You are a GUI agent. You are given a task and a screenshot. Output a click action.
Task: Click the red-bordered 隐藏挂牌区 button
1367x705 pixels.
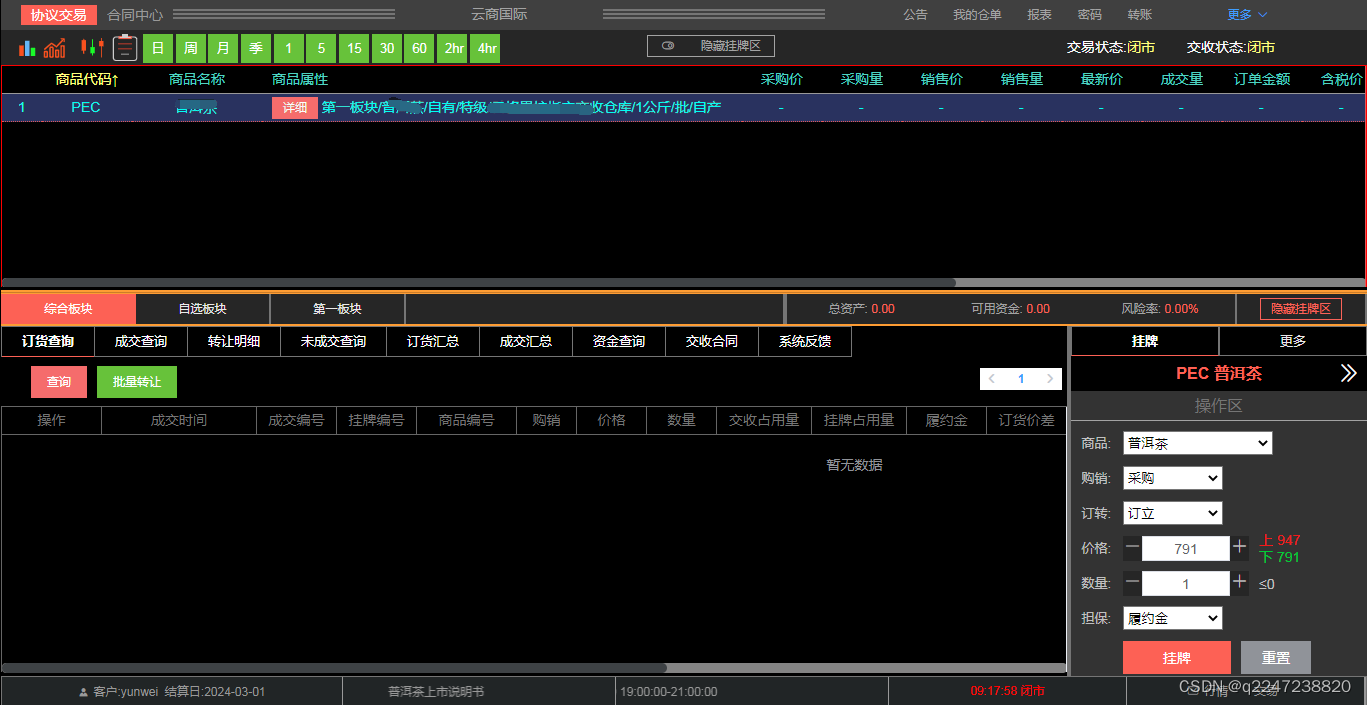coord(1301,309)
